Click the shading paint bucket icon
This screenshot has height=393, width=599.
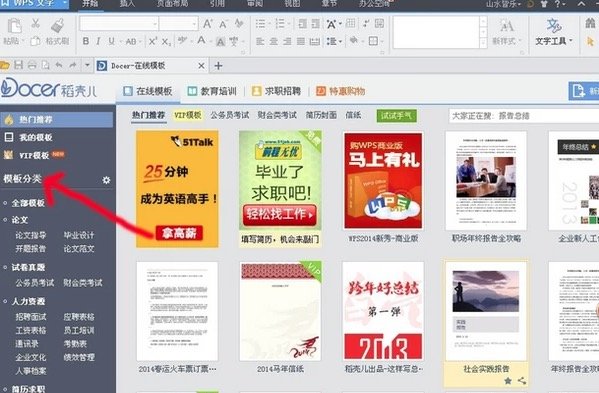354,40
